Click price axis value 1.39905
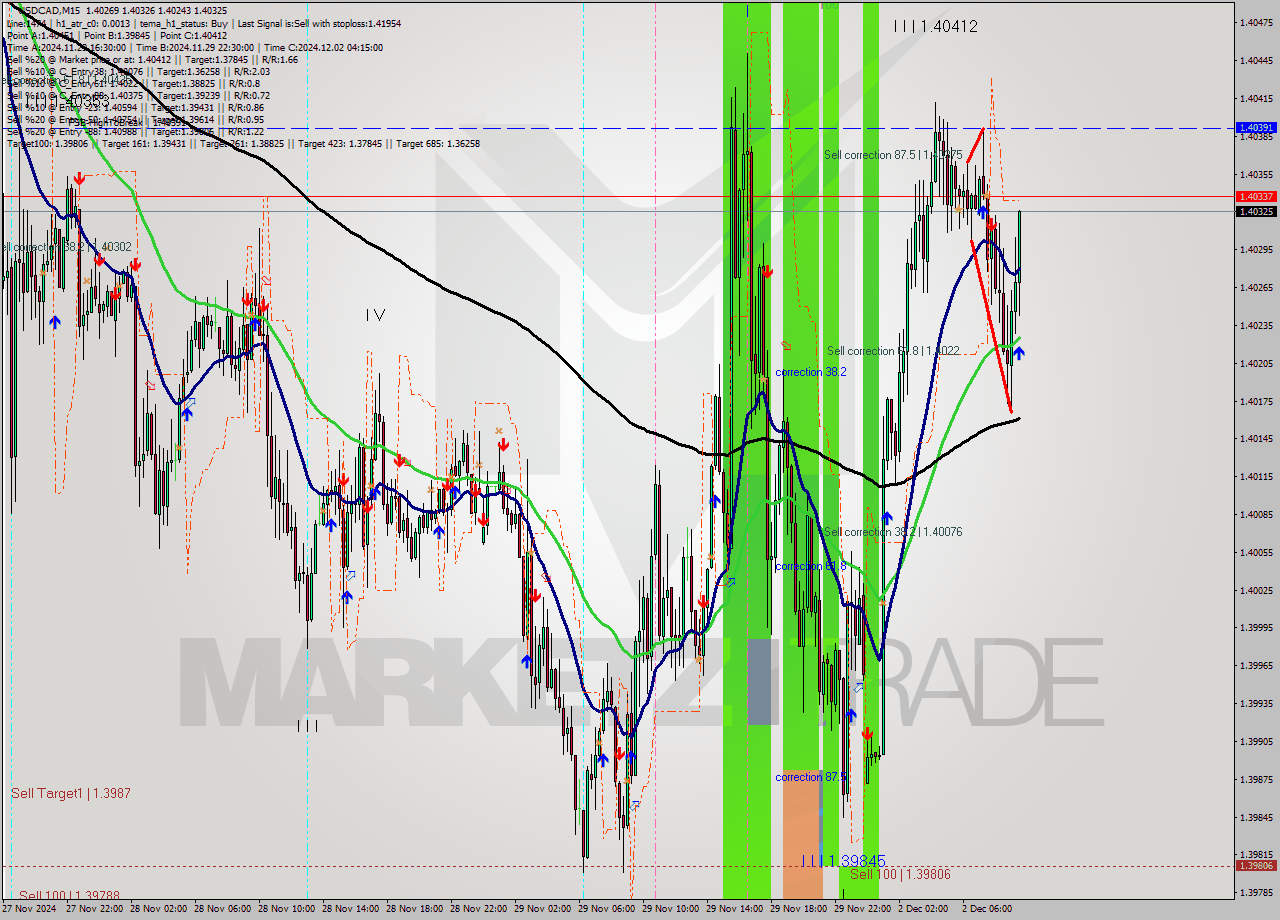 (x=1256, y=741)
